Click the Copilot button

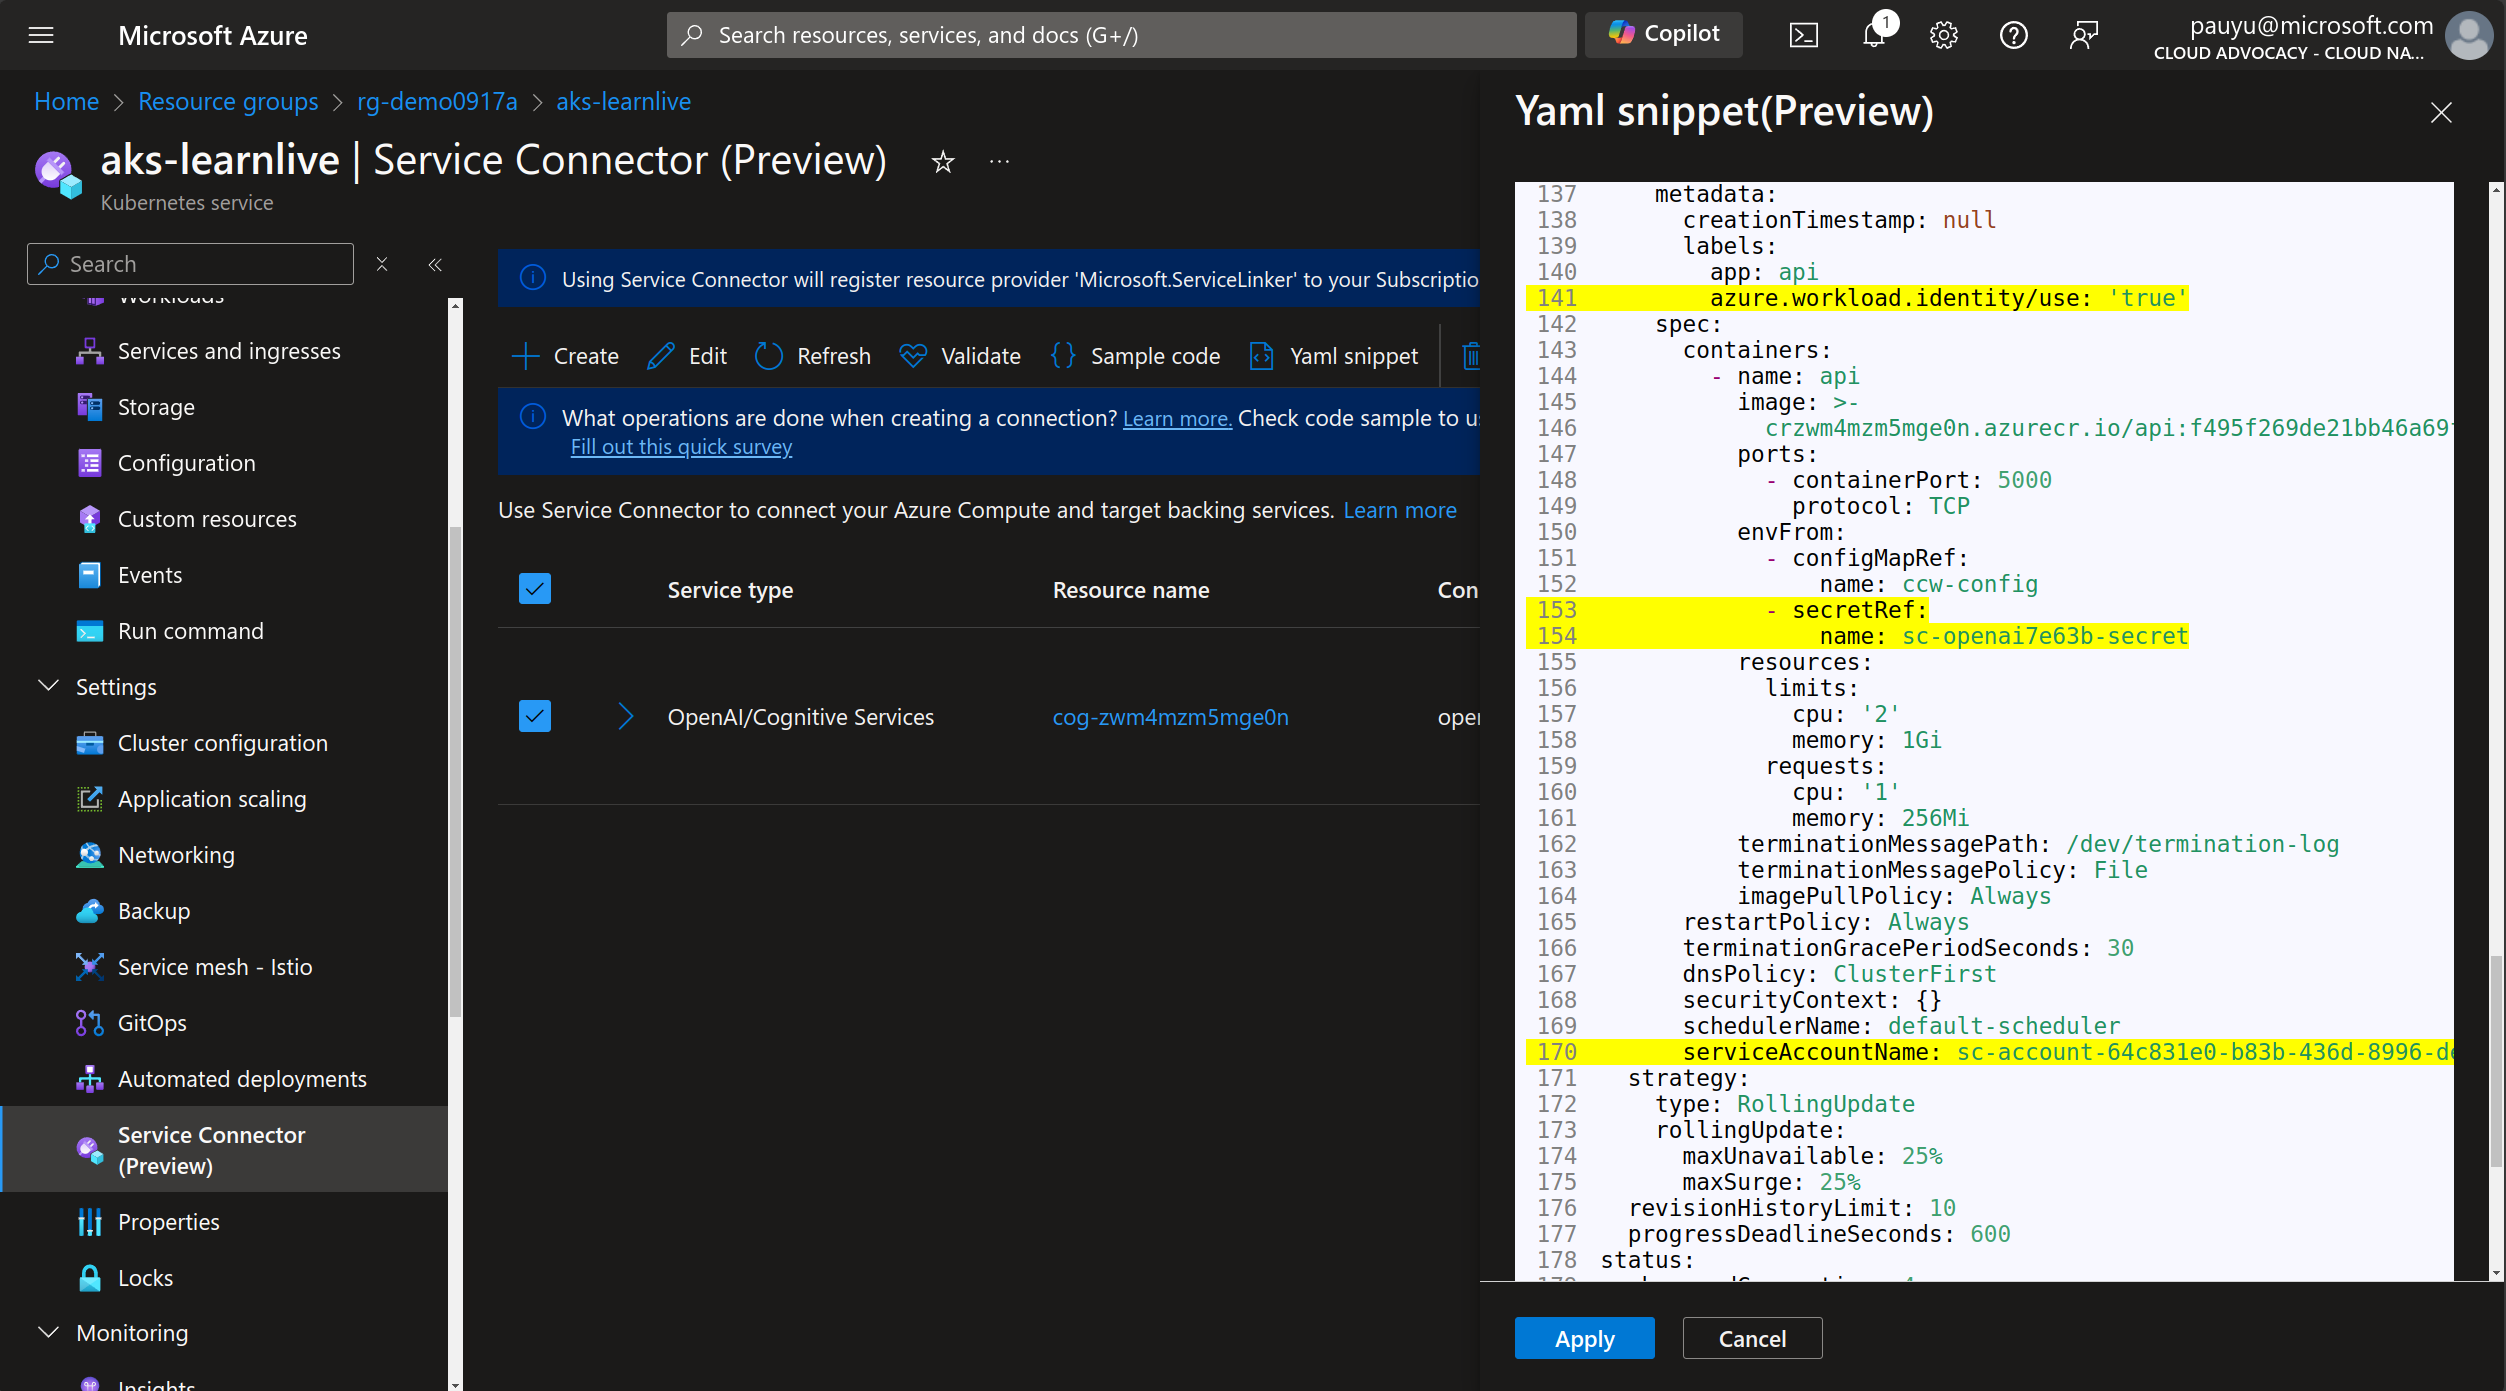tap(1663, 34)
